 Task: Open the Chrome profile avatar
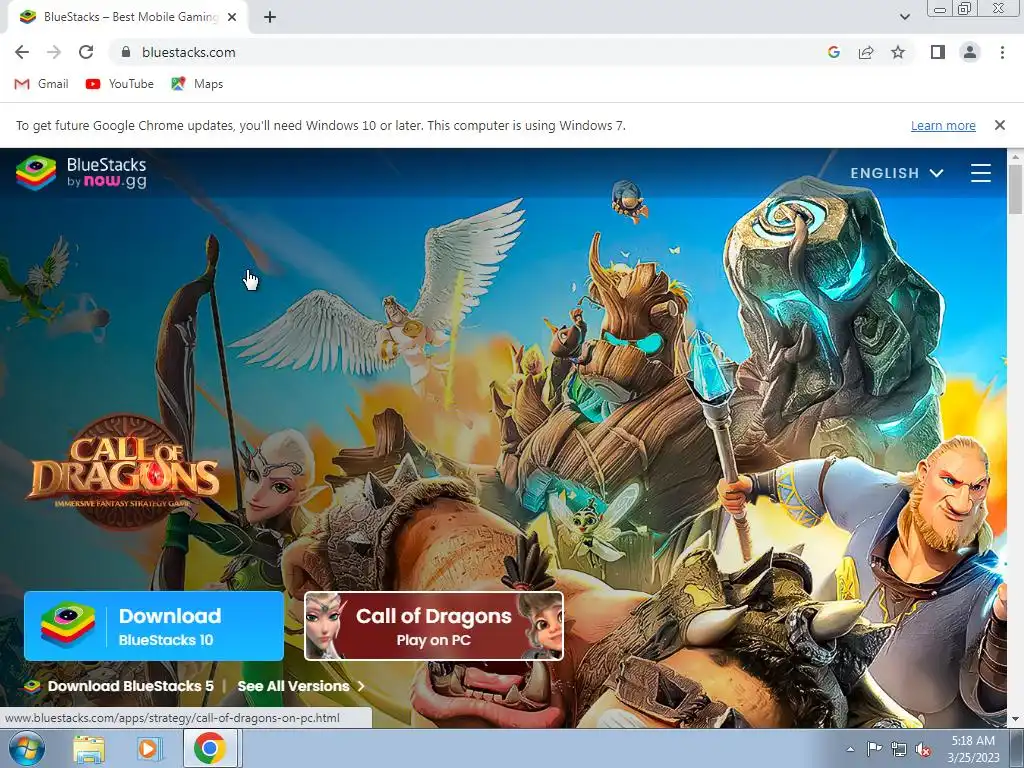click(x=970, y=52)
